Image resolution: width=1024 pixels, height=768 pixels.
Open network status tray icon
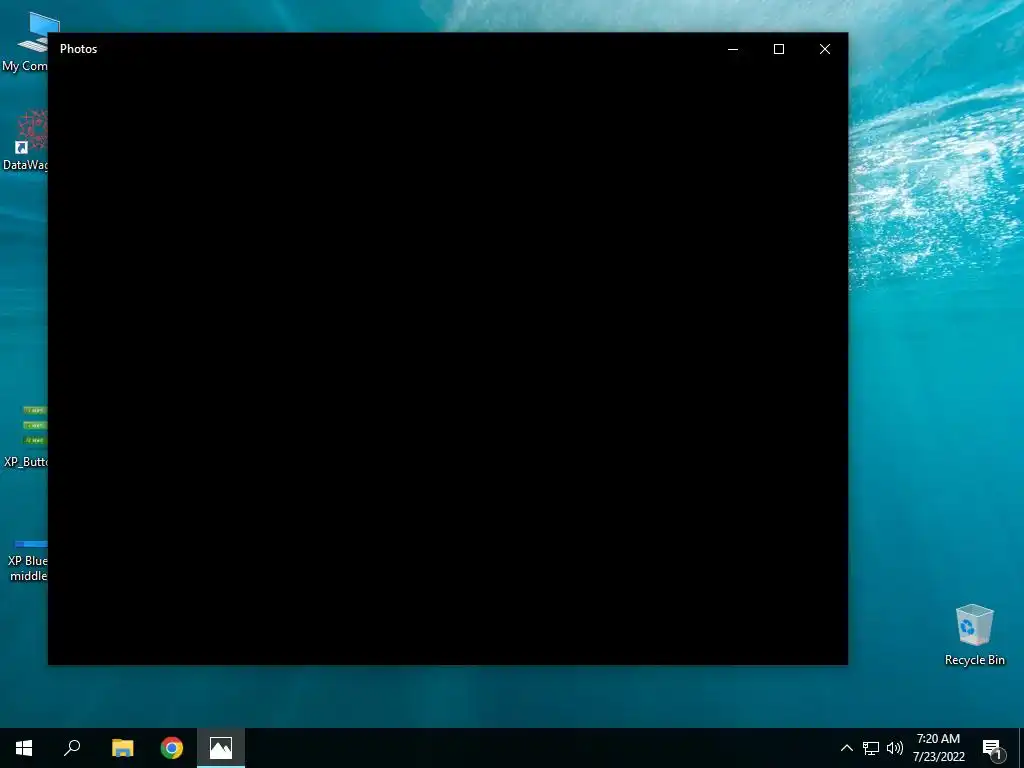pyautogui.click(x=871, y=748)
